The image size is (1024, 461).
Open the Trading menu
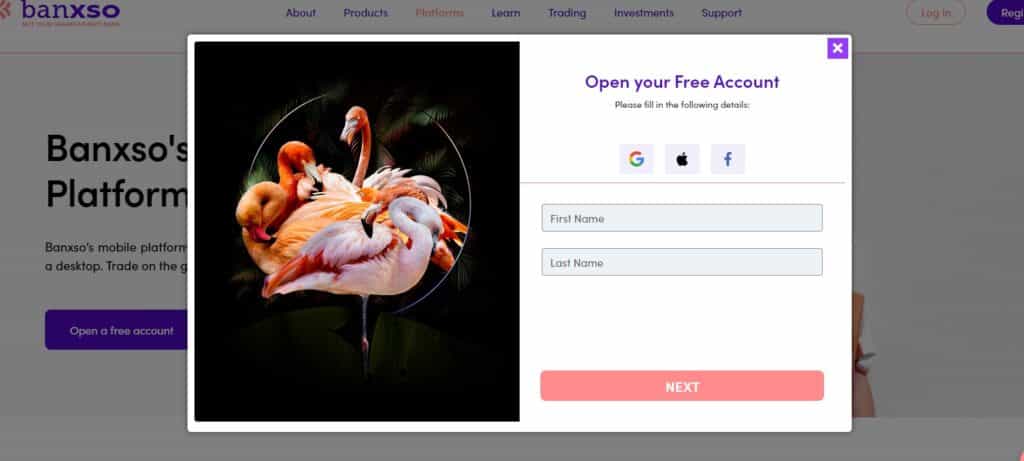click(567, 13)
